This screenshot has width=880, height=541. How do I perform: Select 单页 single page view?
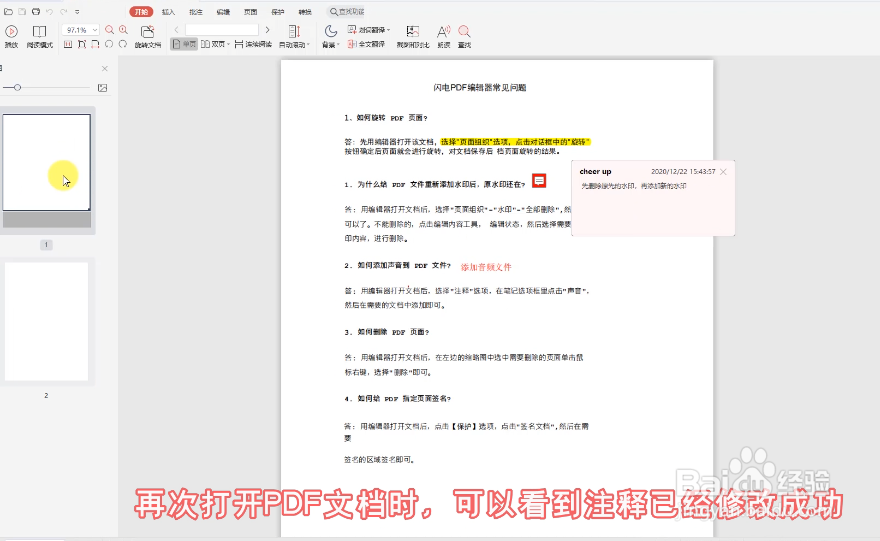click(184, 44)
